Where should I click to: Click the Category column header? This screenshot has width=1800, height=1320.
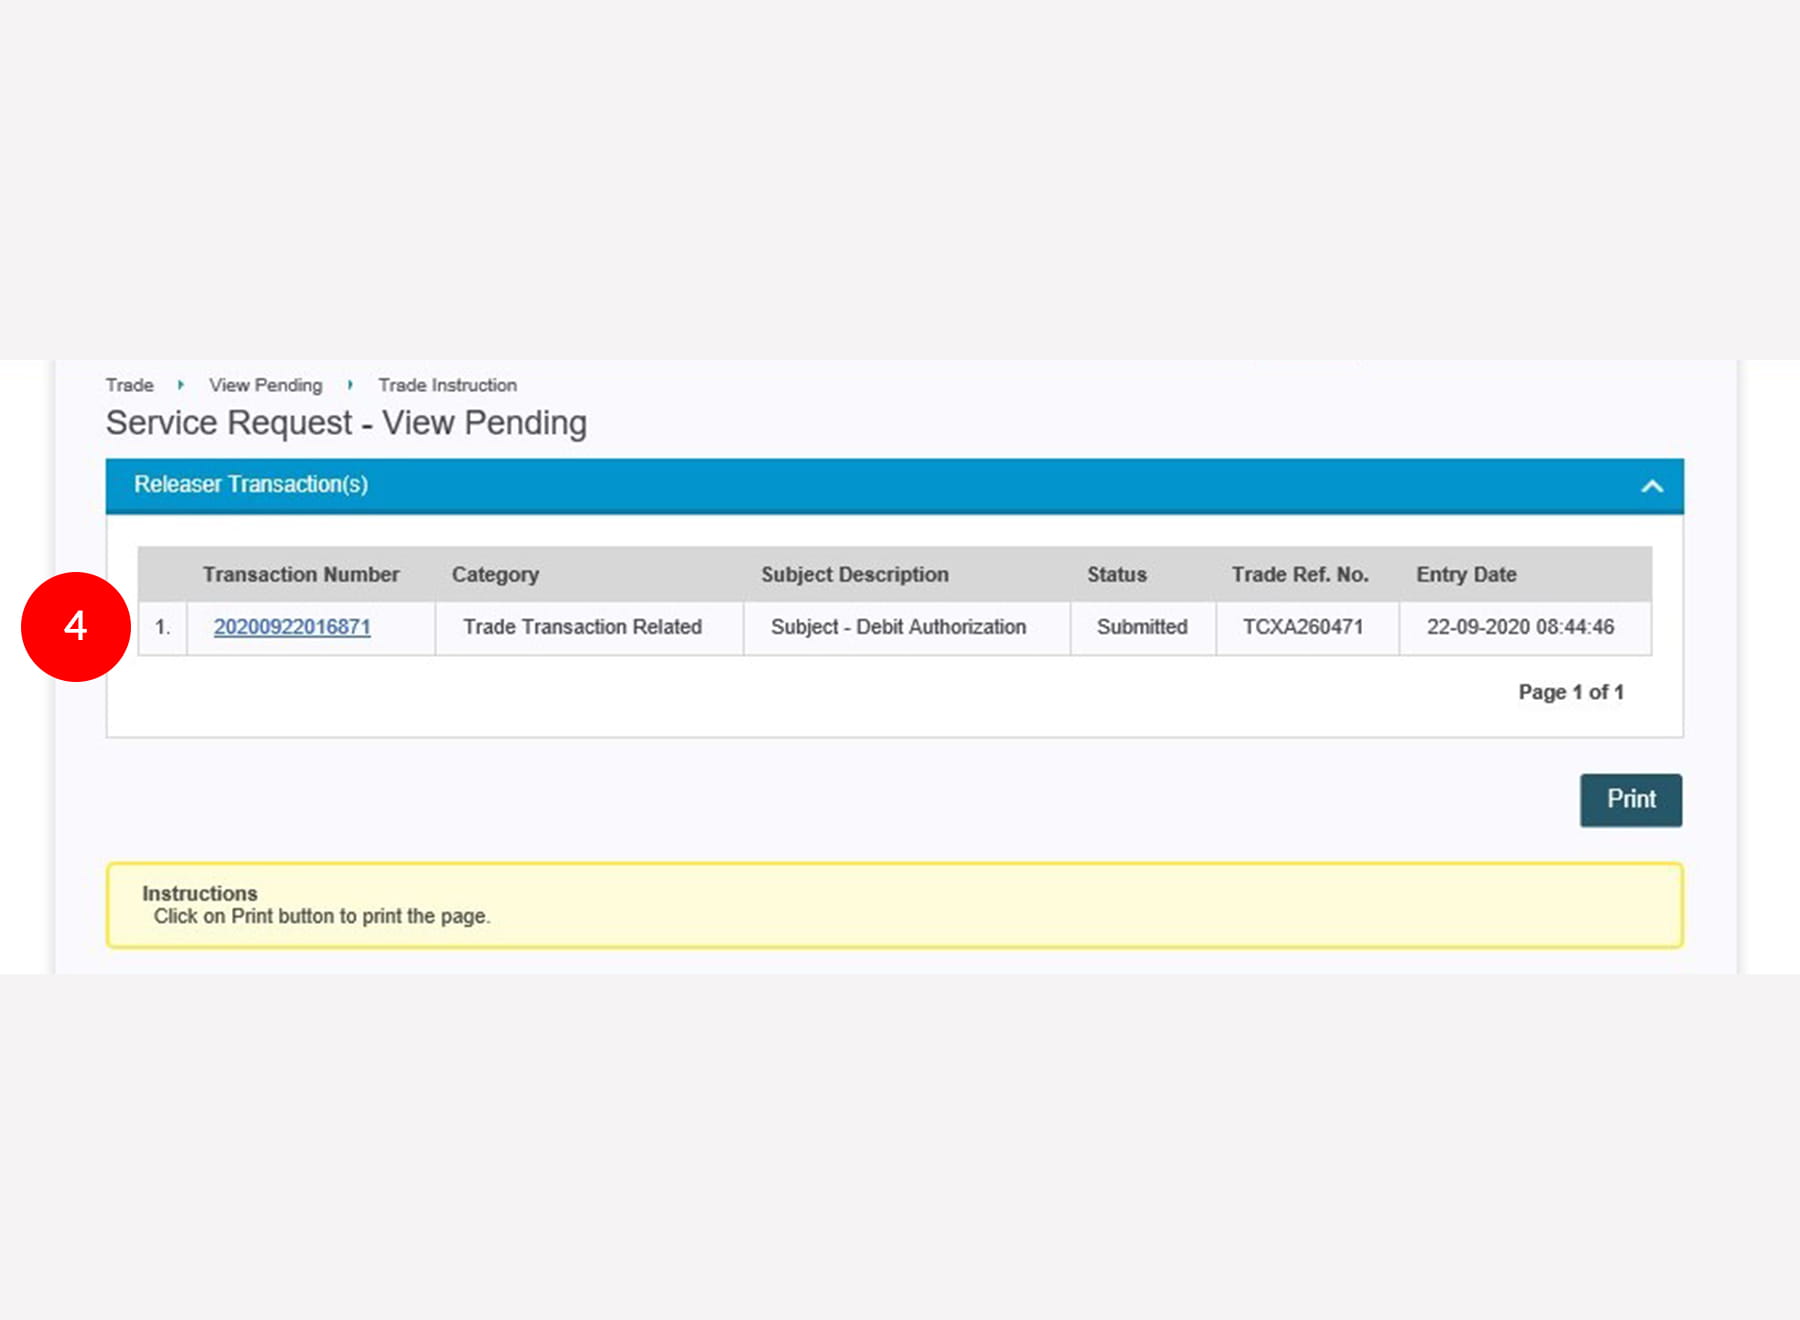pyautogui.click(x=495, y=574)
